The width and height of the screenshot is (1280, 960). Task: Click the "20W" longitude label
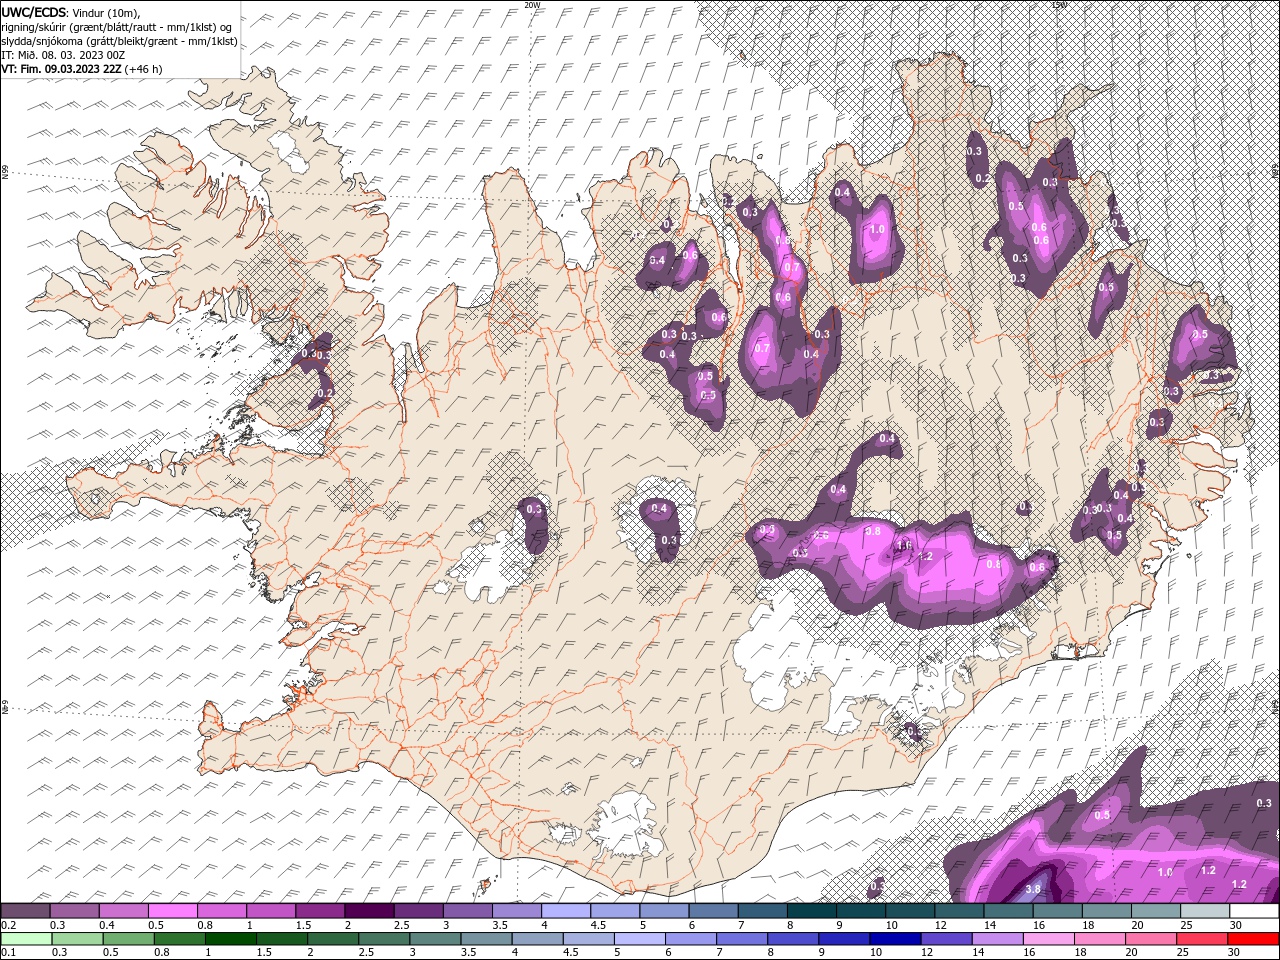[532, 5]
